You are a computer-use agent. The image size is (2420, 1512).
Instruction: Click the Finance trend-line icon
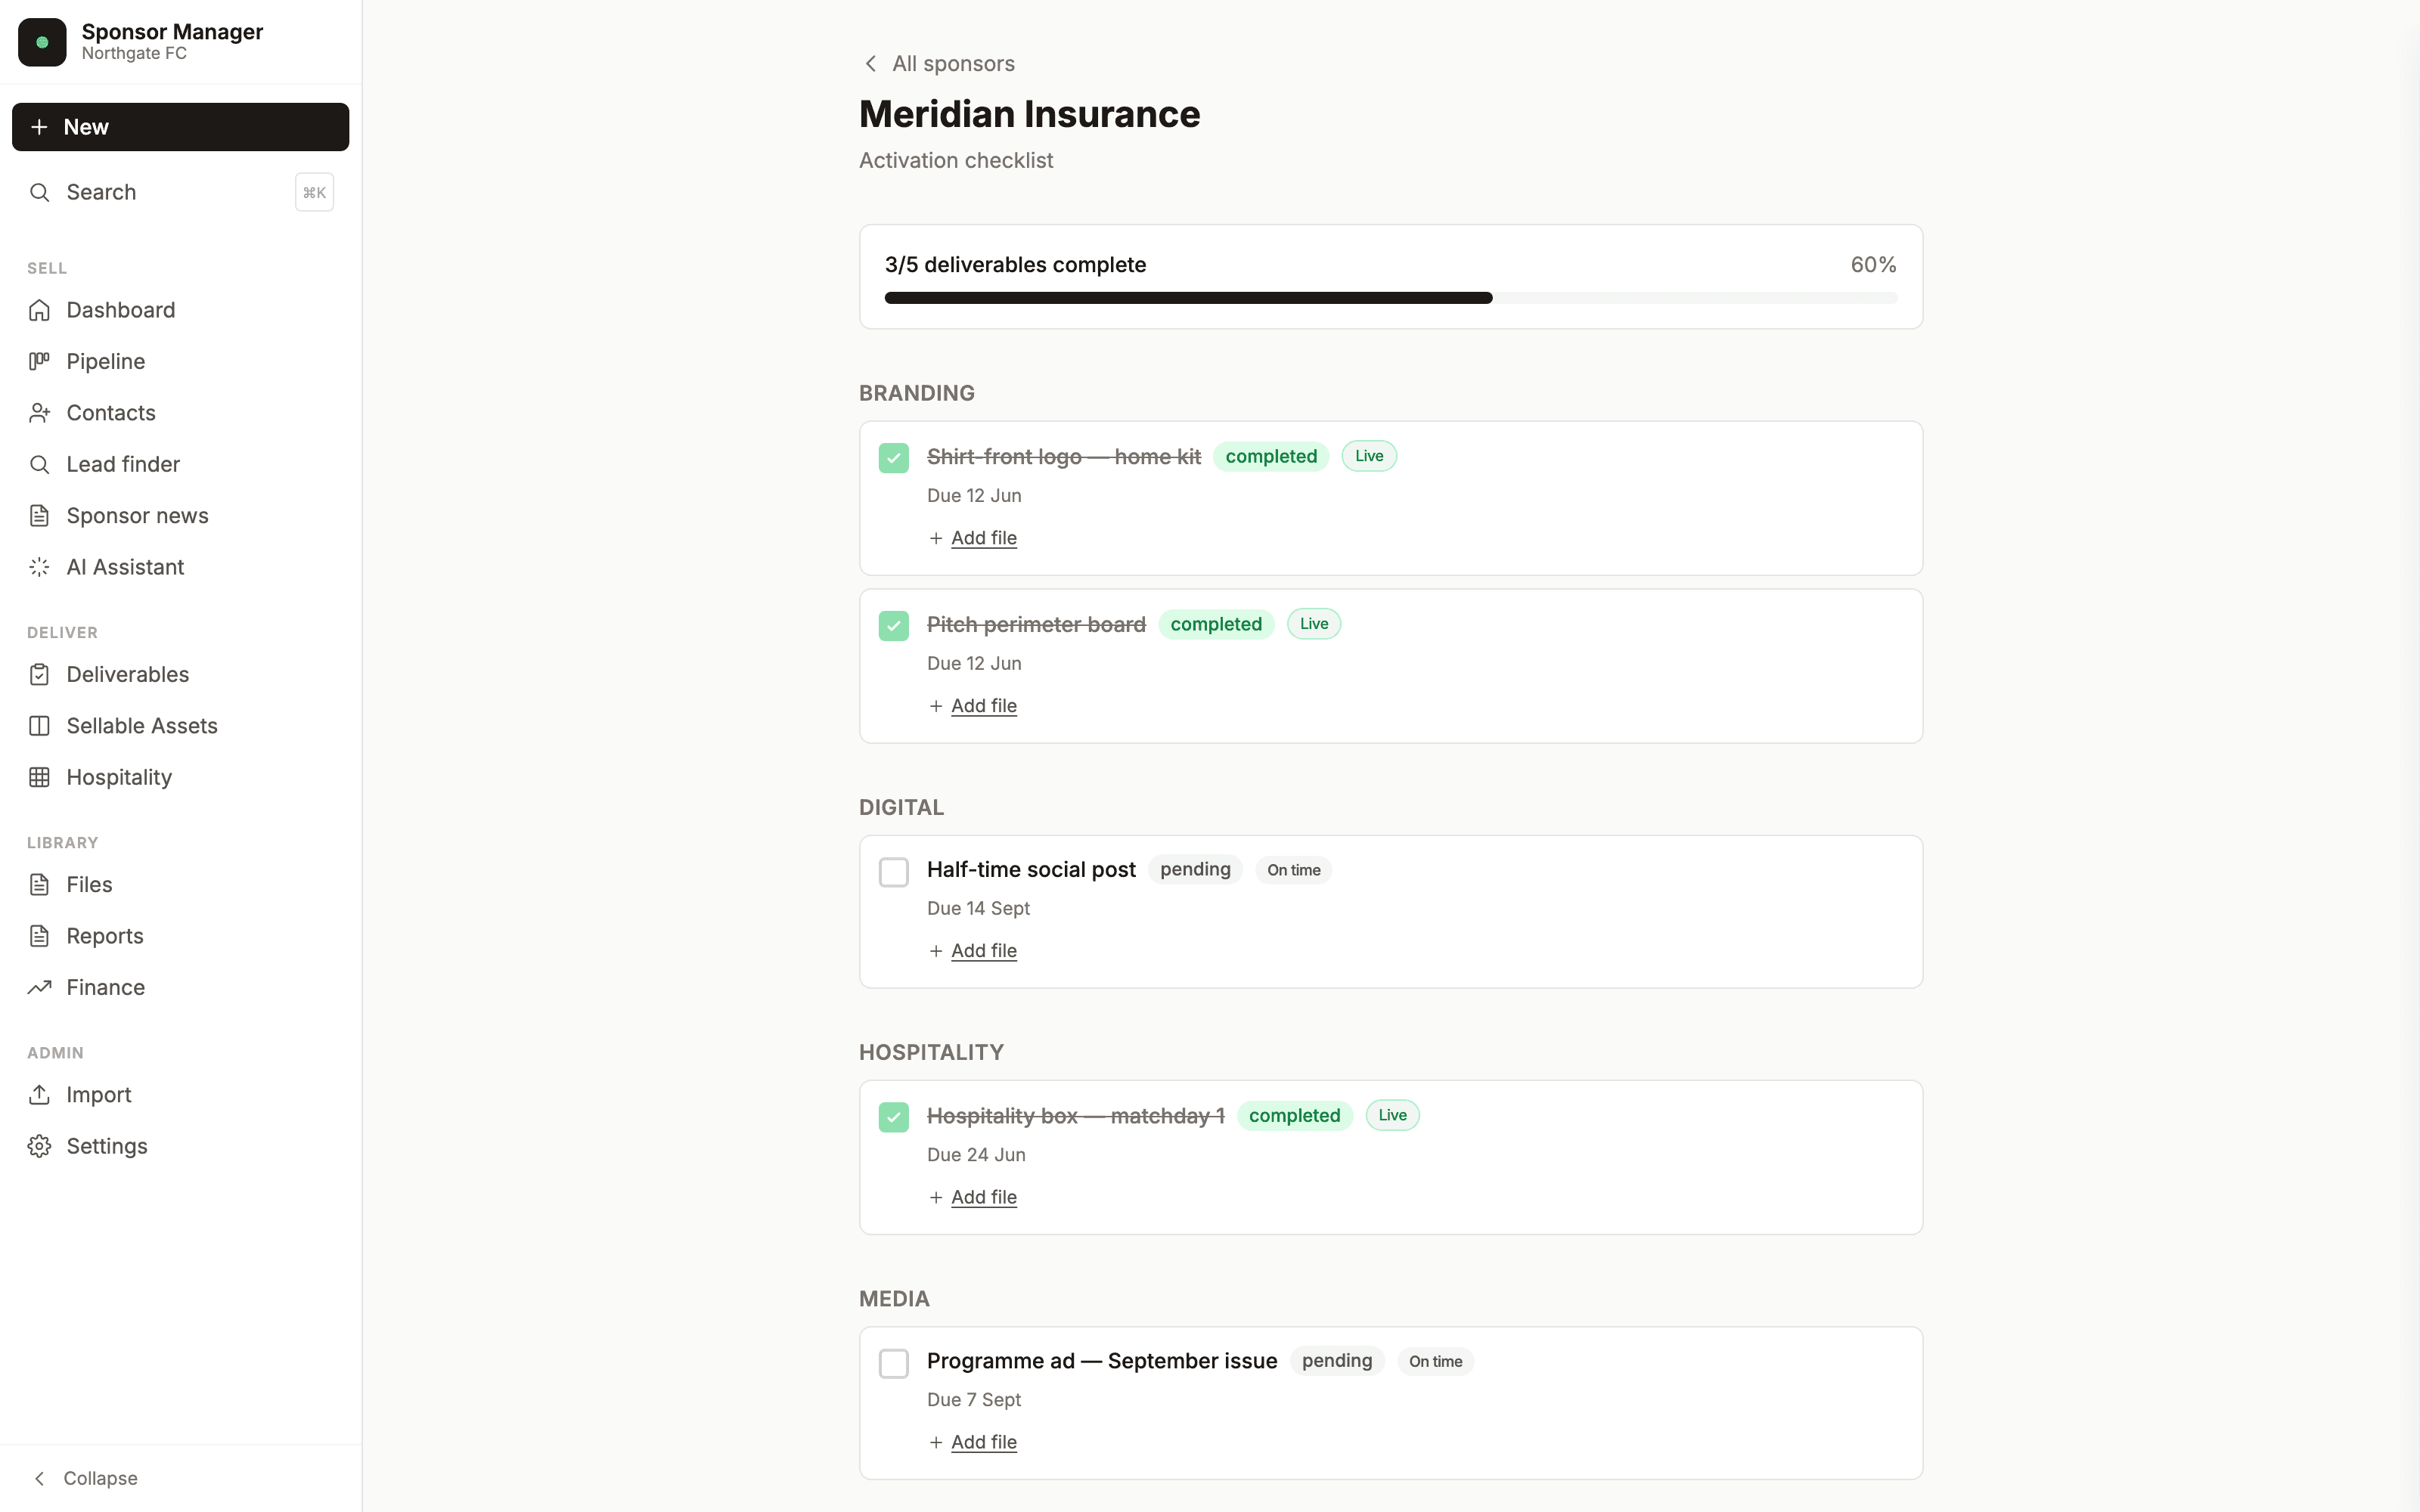pyautogui.click(x=39, y=987)
